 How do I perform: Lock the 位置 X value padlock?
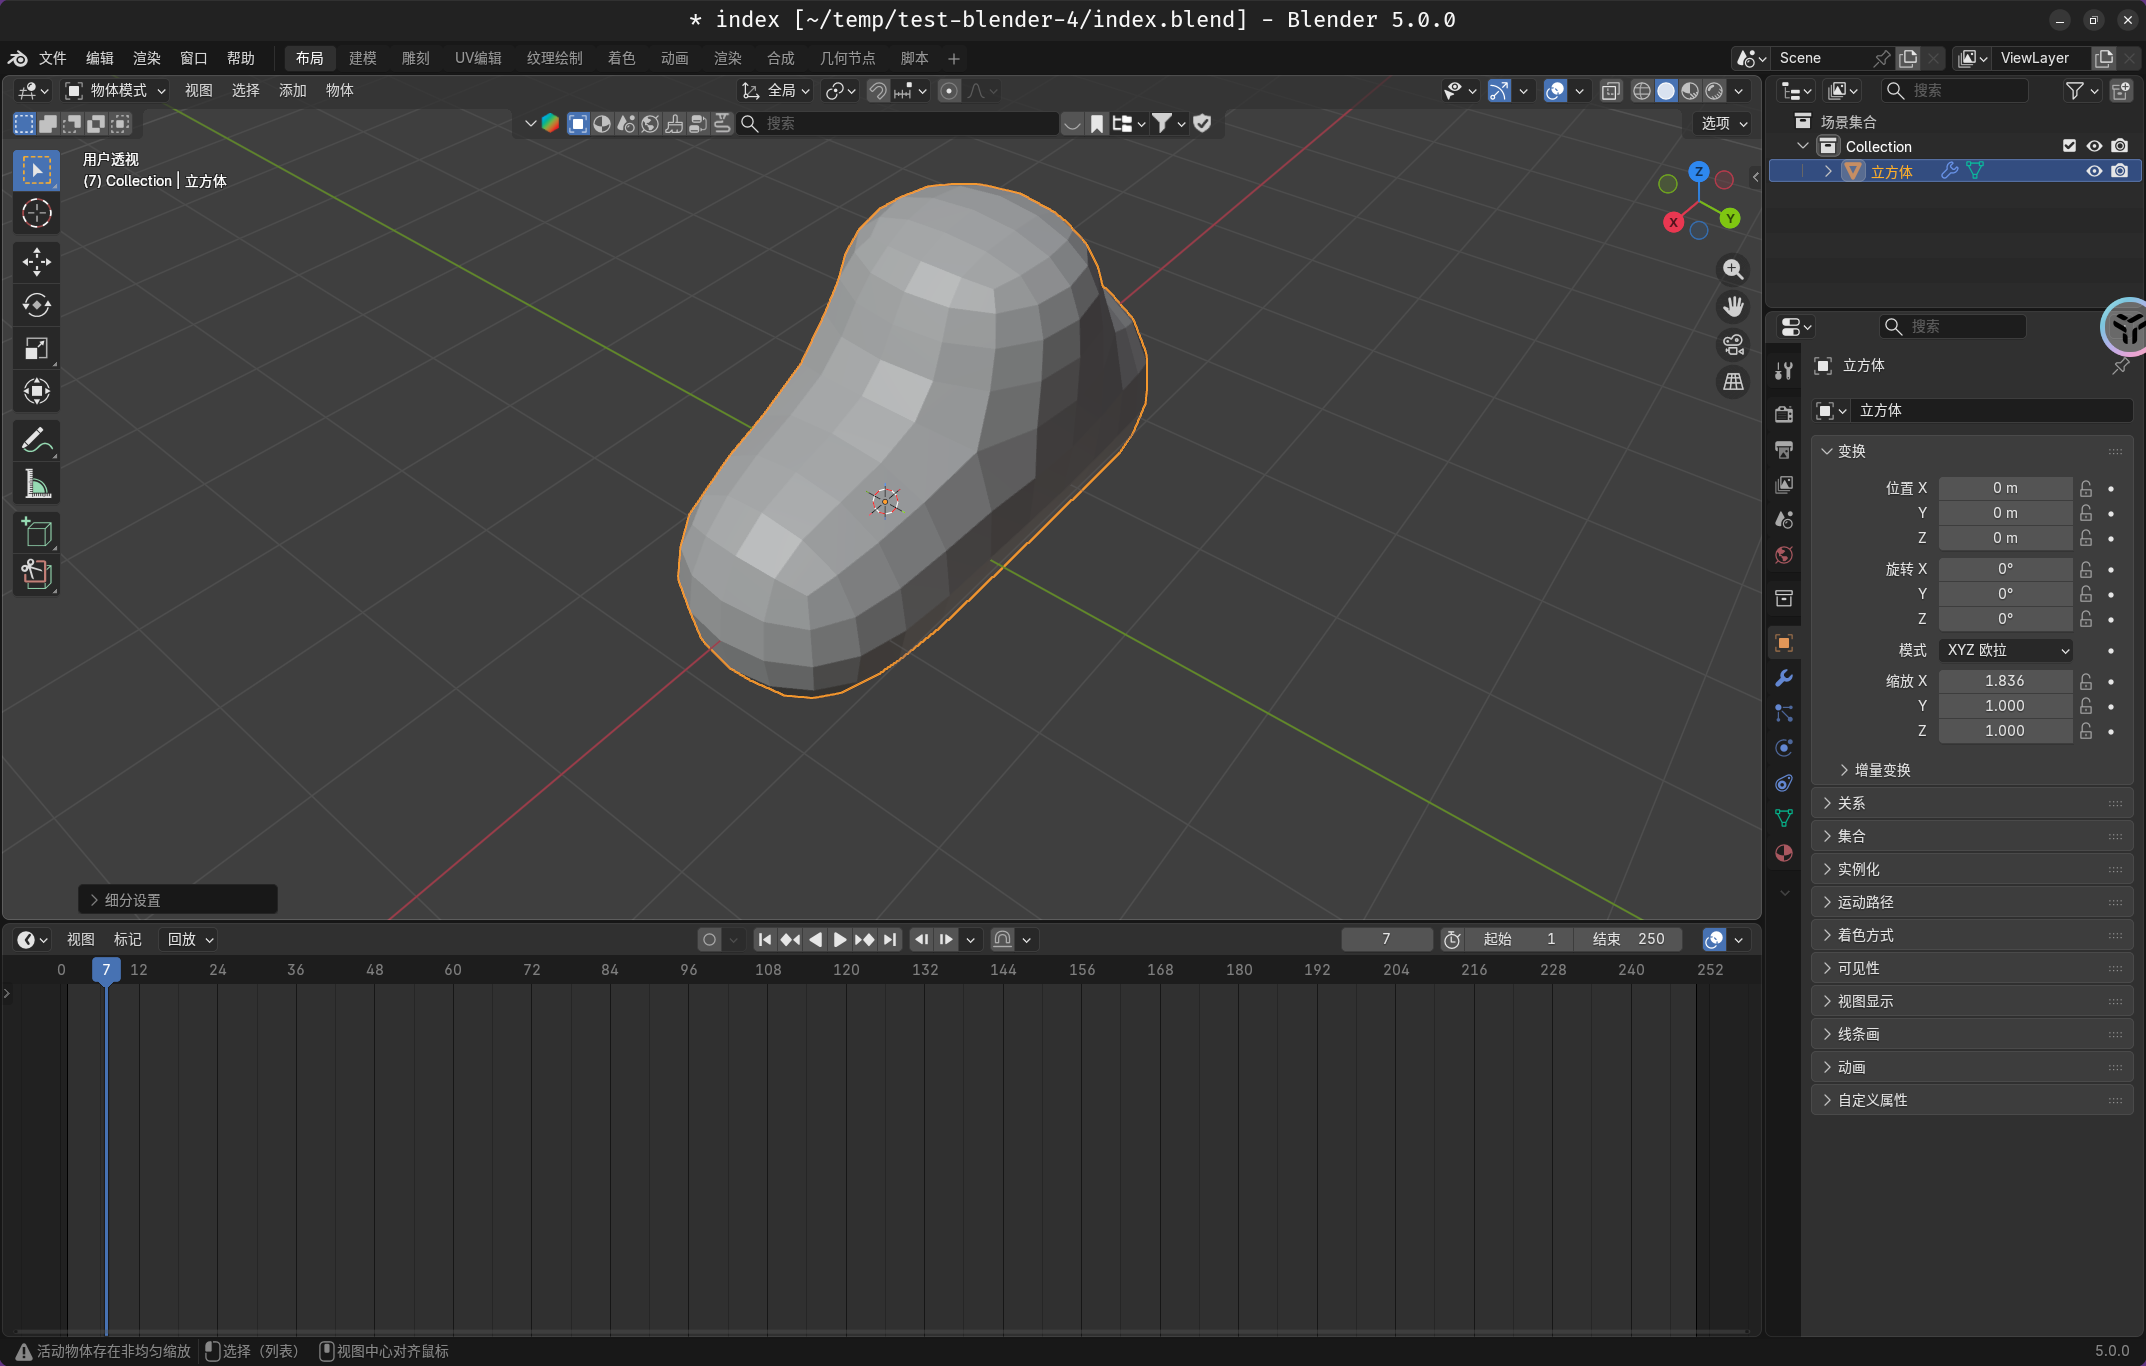(2086, 488)
